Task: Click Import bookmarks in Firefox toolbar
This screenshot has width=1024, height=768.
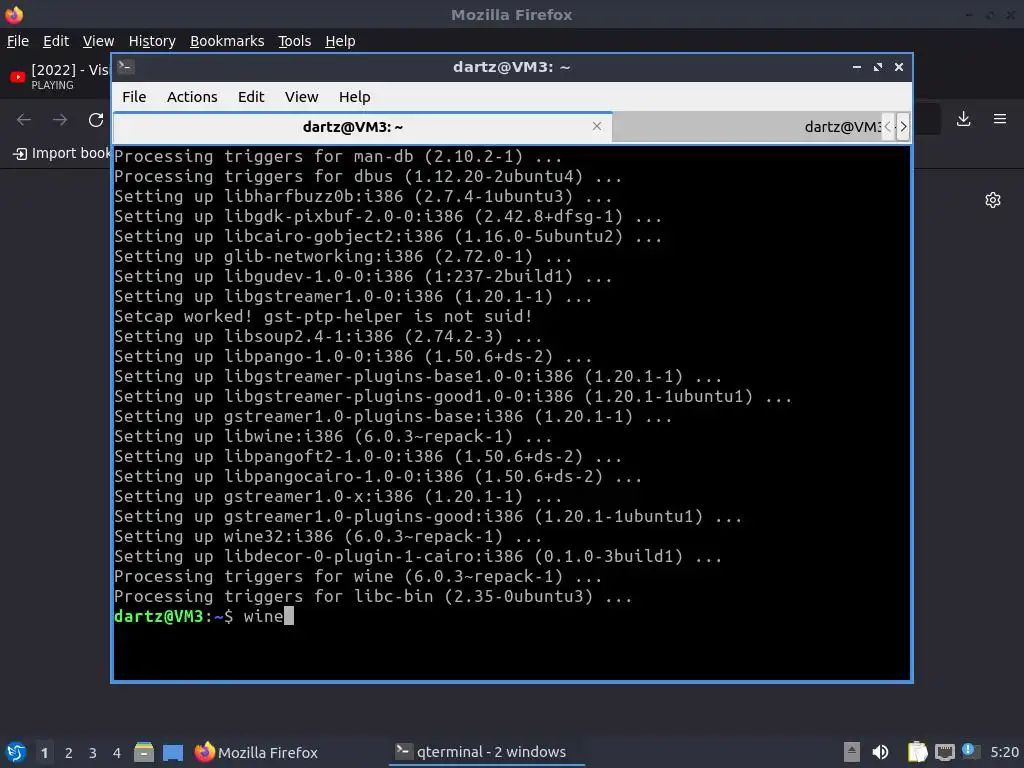Action: tap(62, 153)
